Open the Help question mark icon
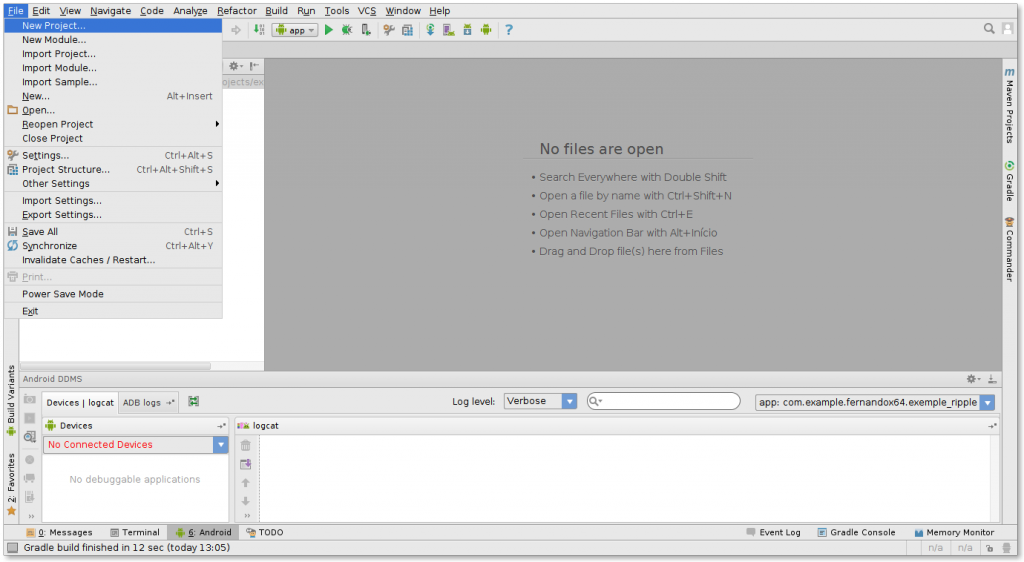This screenshot has width=1024, height=562. click(508, 30)
